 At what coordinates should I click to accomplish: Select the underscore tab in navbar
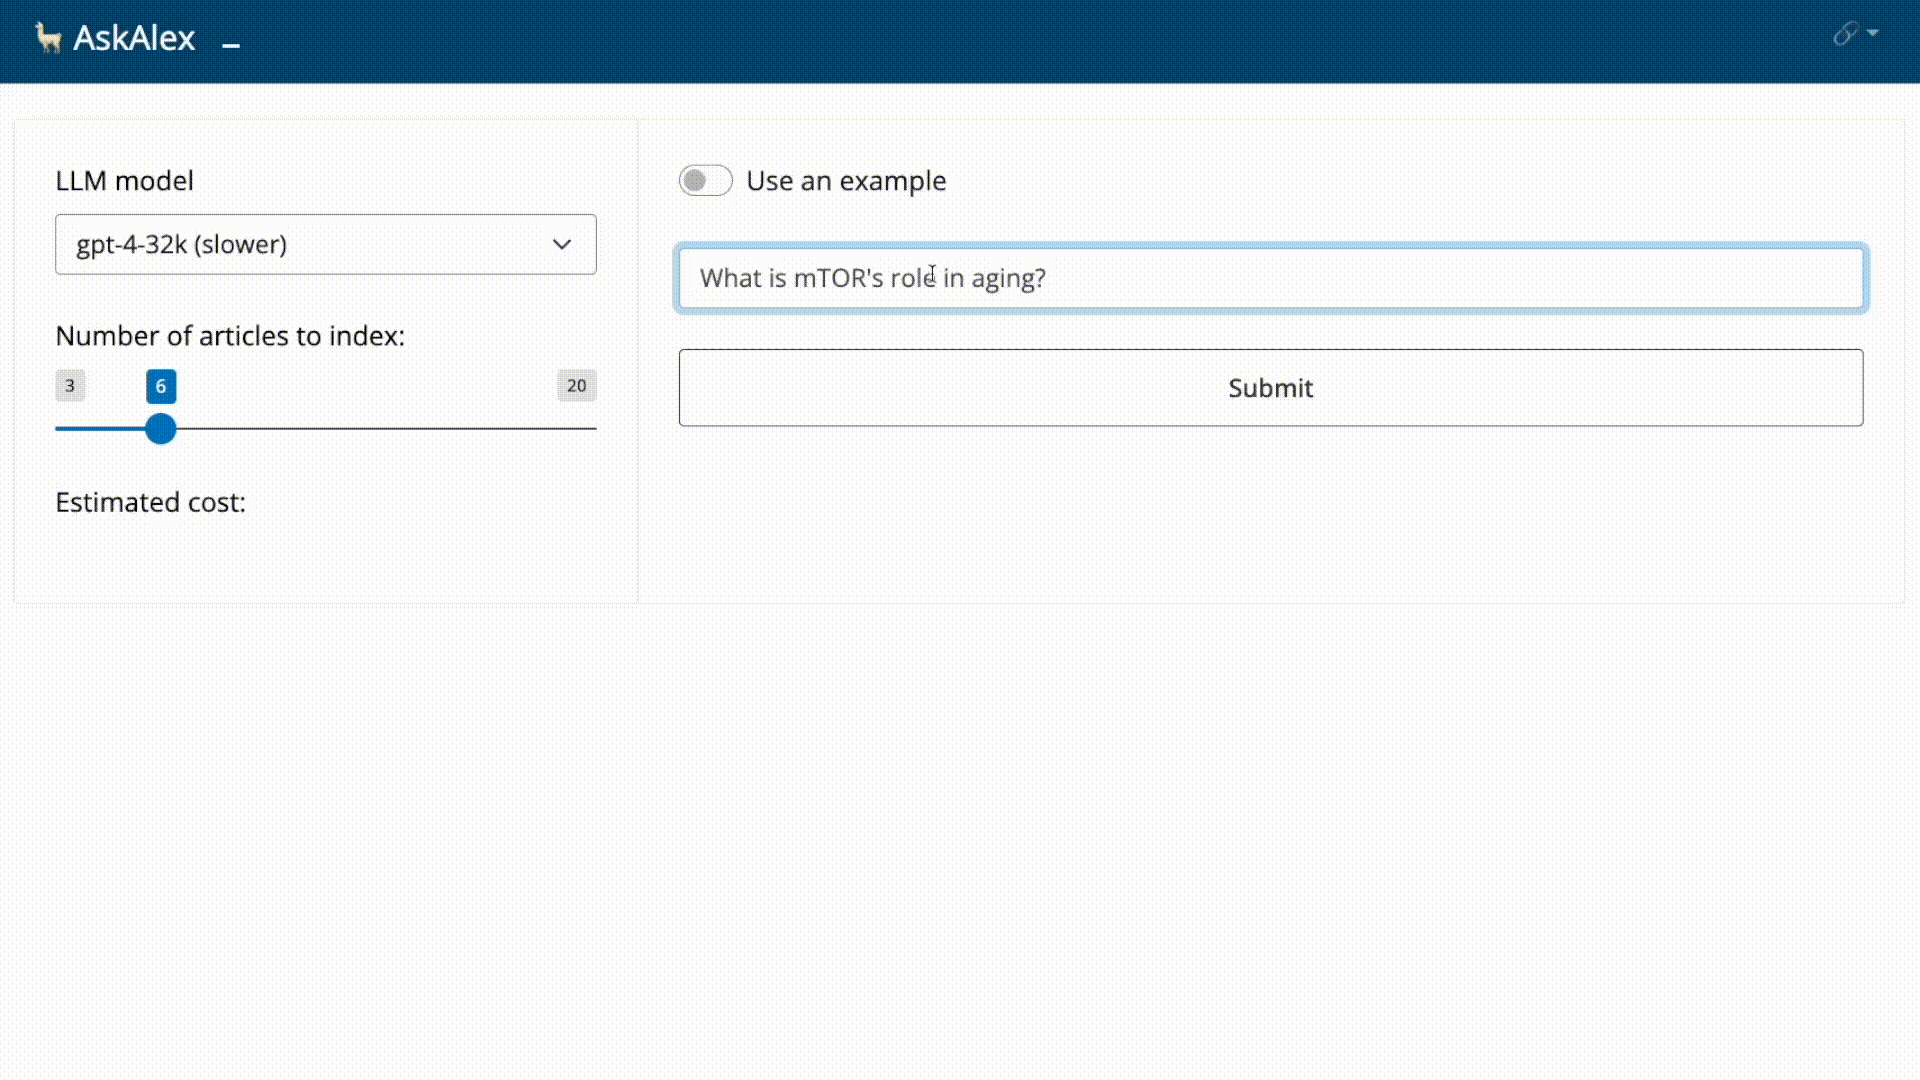point(231,45)
